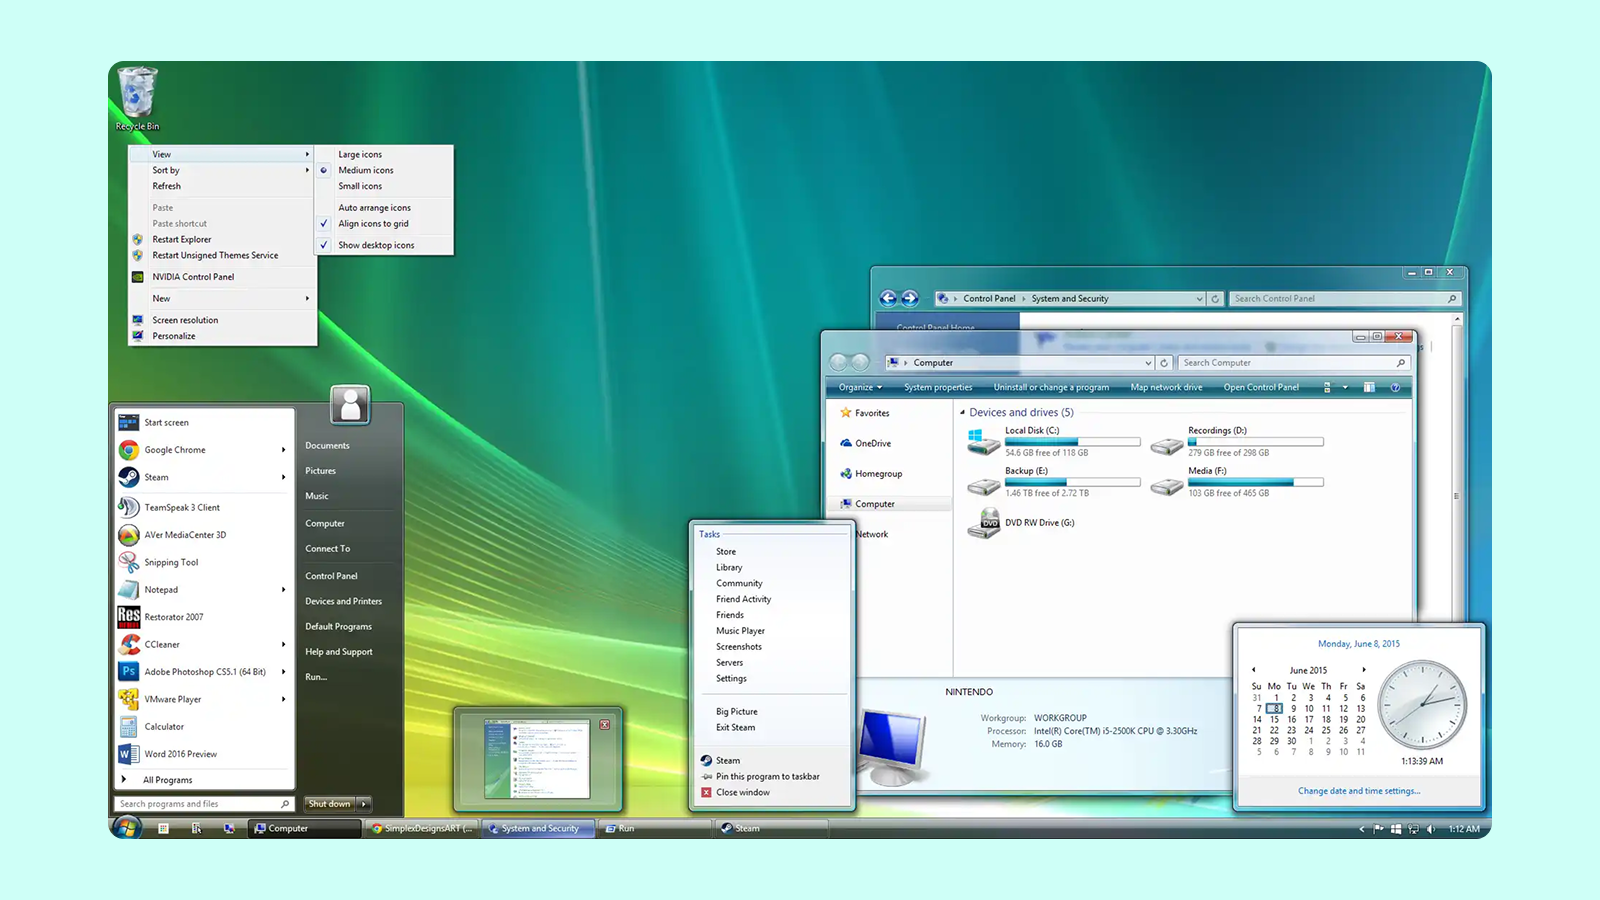Screen dimensions: 1600x900
Task: Select Exit Steam from the jump list
Action: point(735,727)
